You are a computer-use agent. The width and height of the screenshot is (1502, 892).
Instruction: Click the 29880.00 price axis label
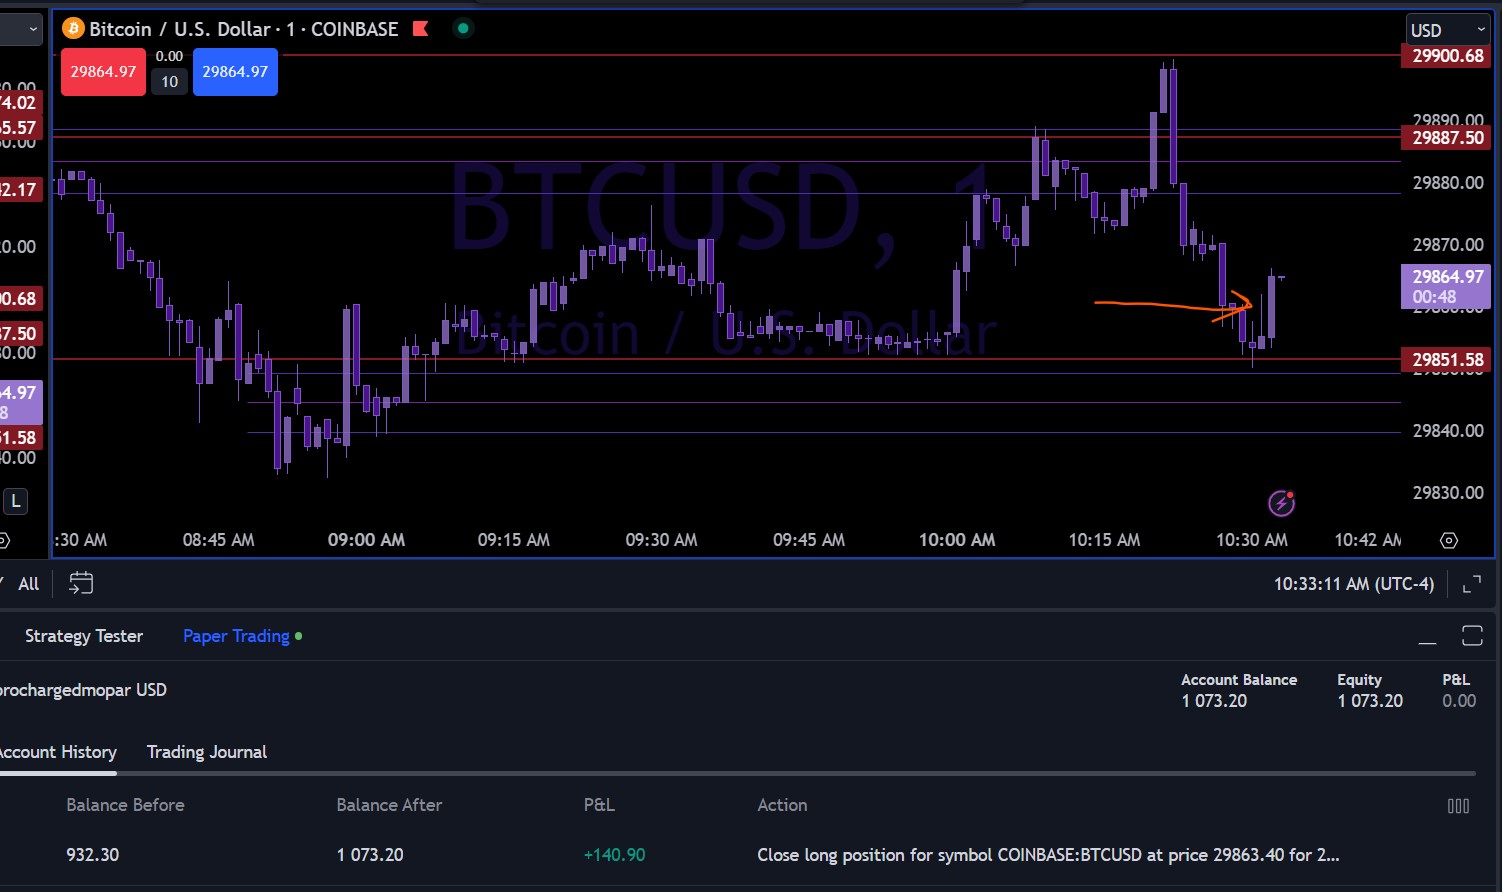point(1448,183)
